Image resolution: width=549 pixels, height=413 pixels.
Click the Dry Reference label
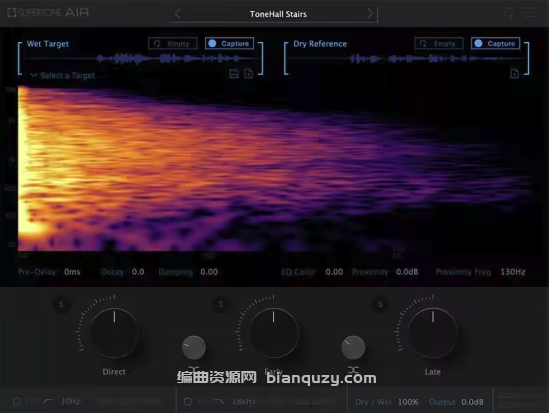pyautogui.click(x=320, y=44)
